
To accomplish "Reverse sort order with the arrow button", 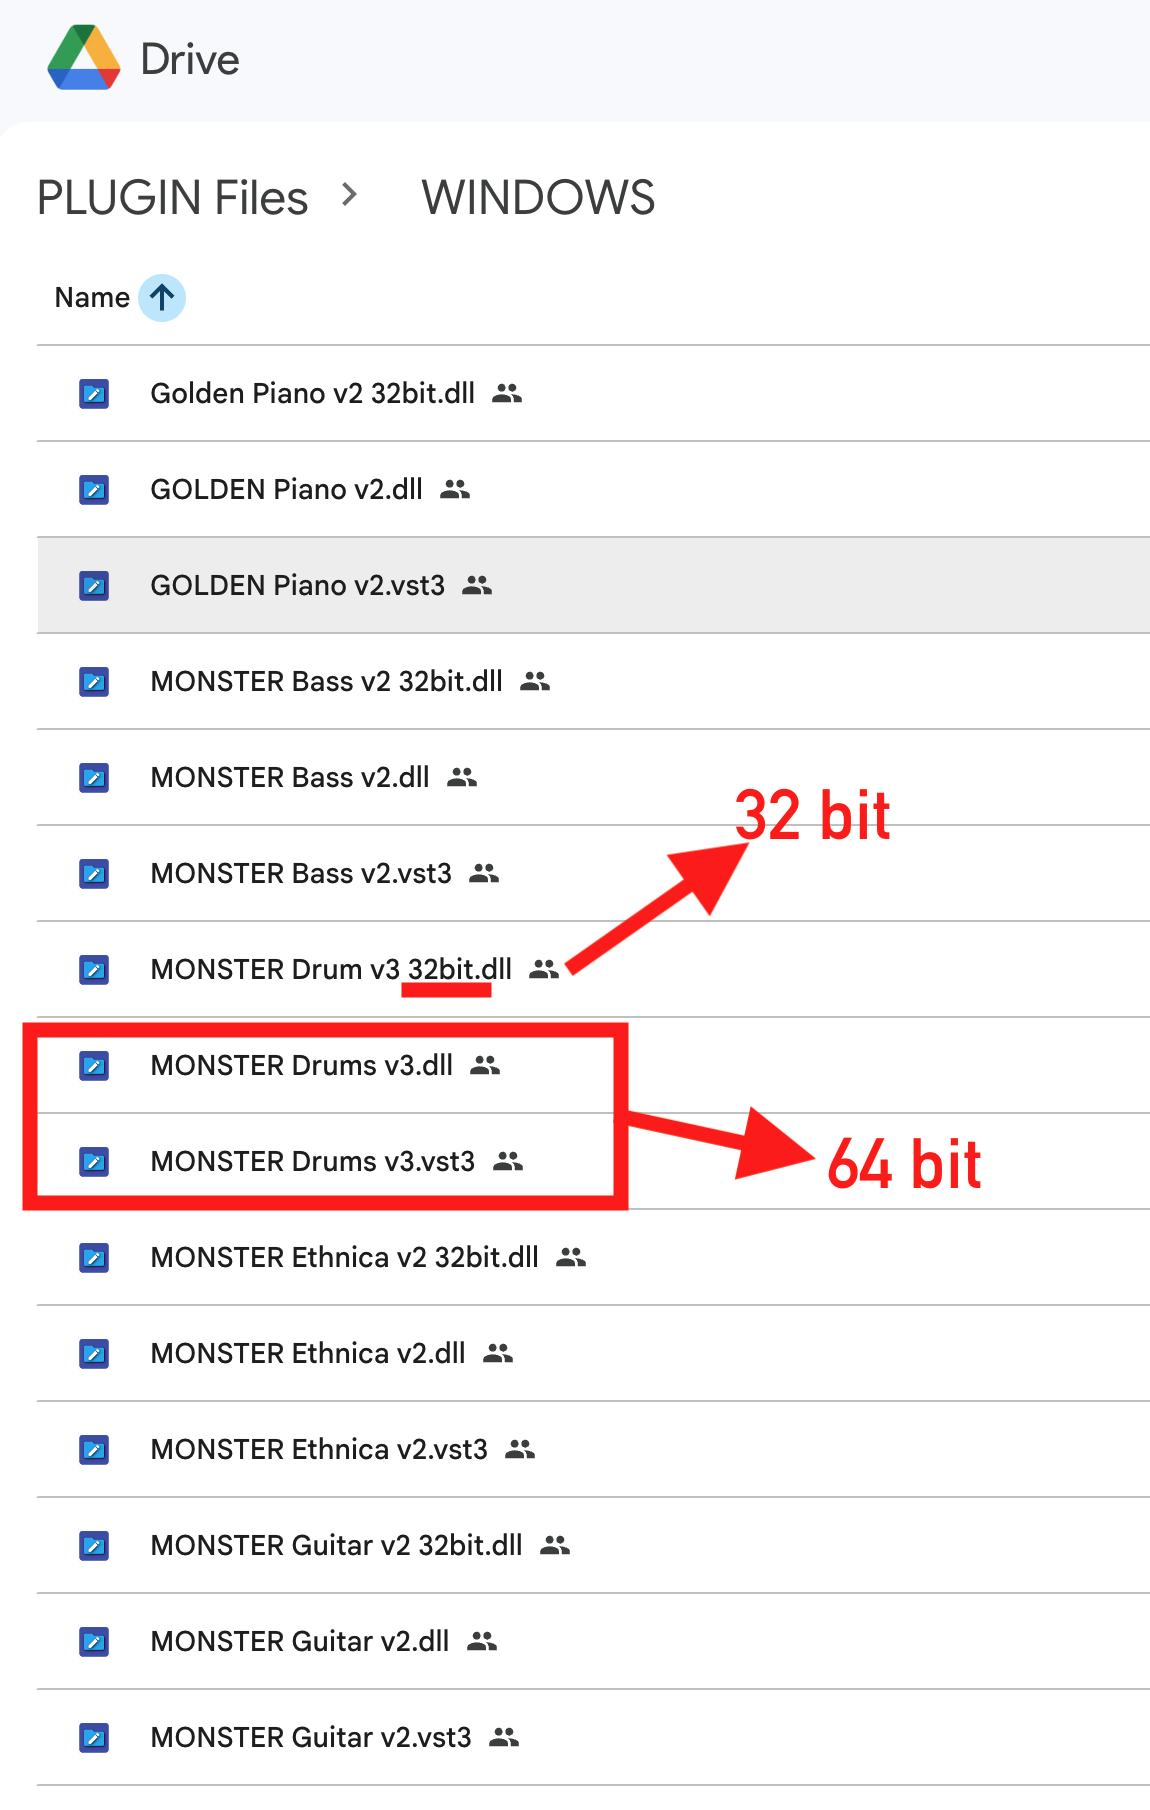I will (162, 297).
